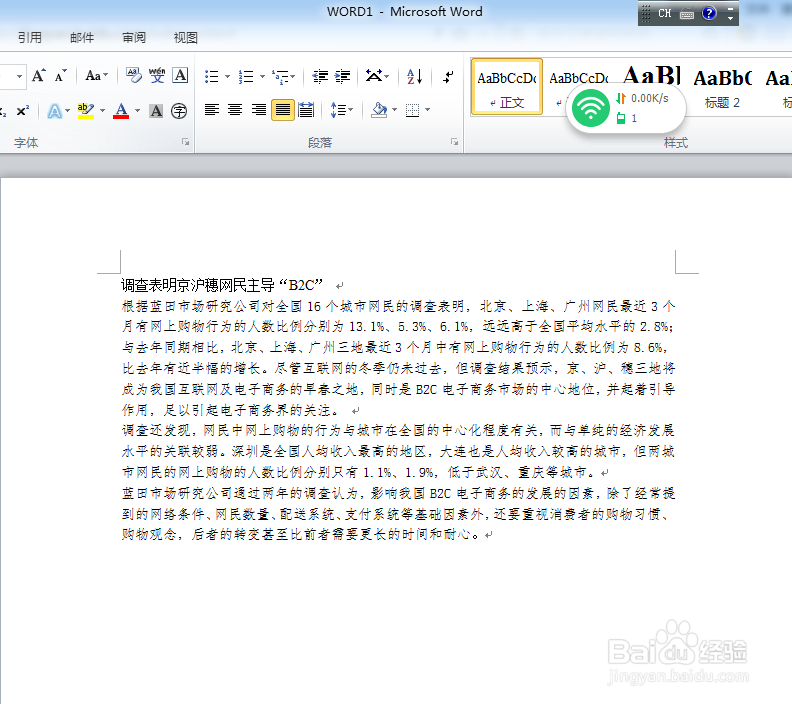792x704 pixels.
Task: Expand the bullets library dropdown arrow
Action: click(227, 77)
